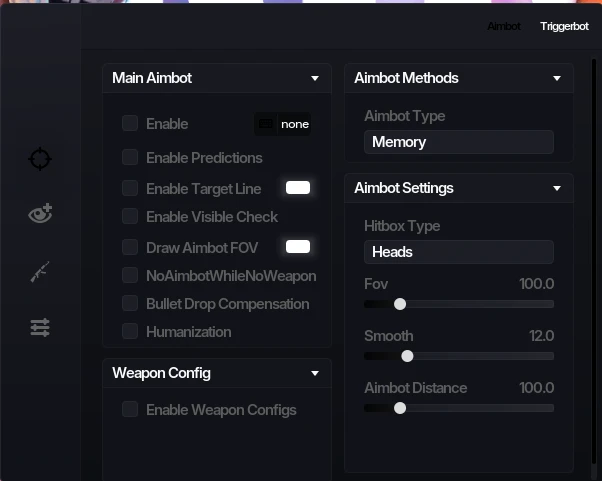Screen dimensions: 602x481
Task: Open the Aimbot Type Memory dropdown
Action: click(459, 142)
